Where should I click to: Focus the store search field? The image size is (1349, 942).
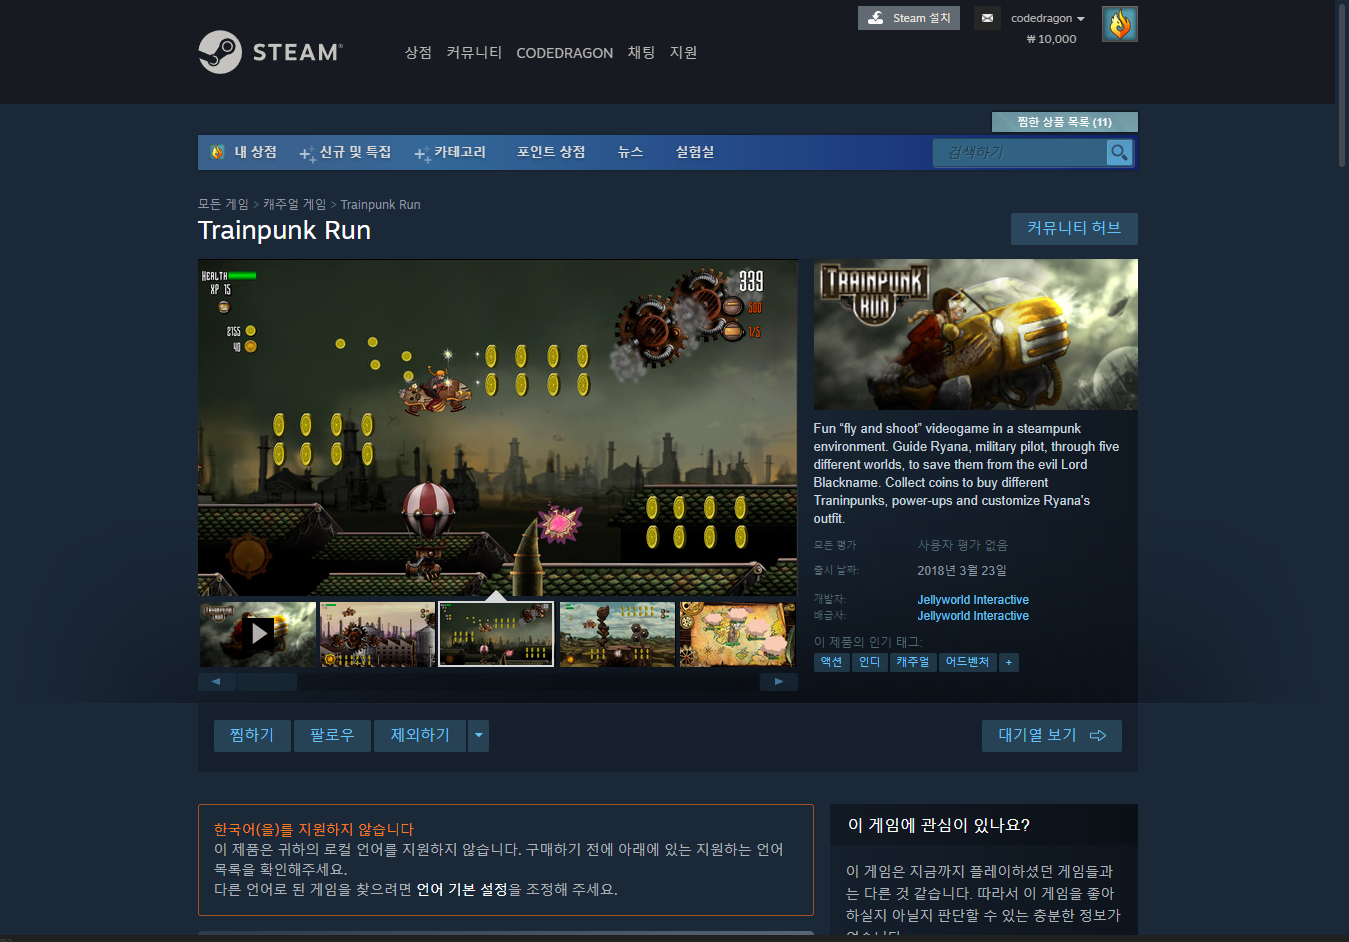pos(1020,152)
